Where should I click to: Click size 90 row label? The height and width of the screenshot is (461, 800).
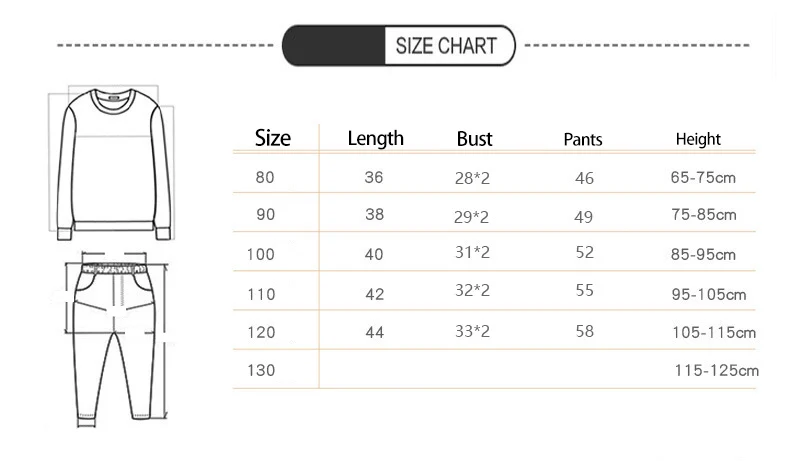[264, 216]
